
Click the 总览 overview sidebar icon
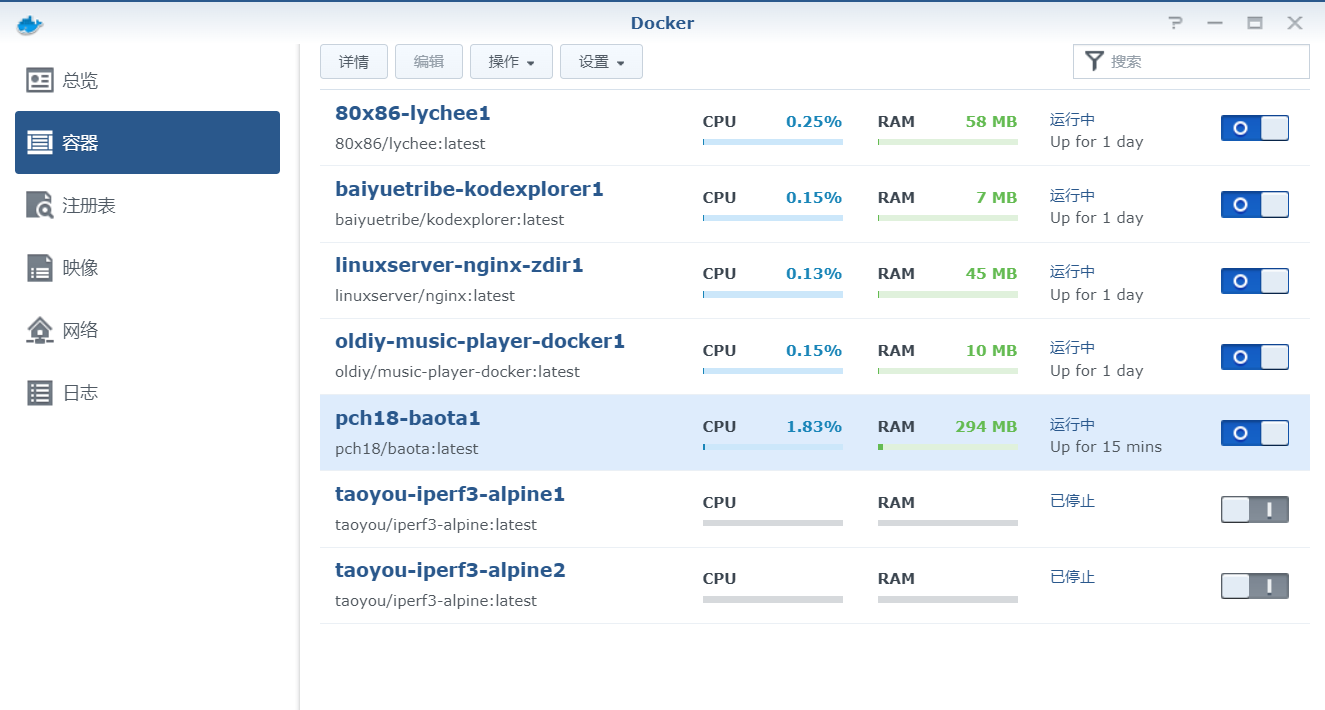click(x=40, y=81)
